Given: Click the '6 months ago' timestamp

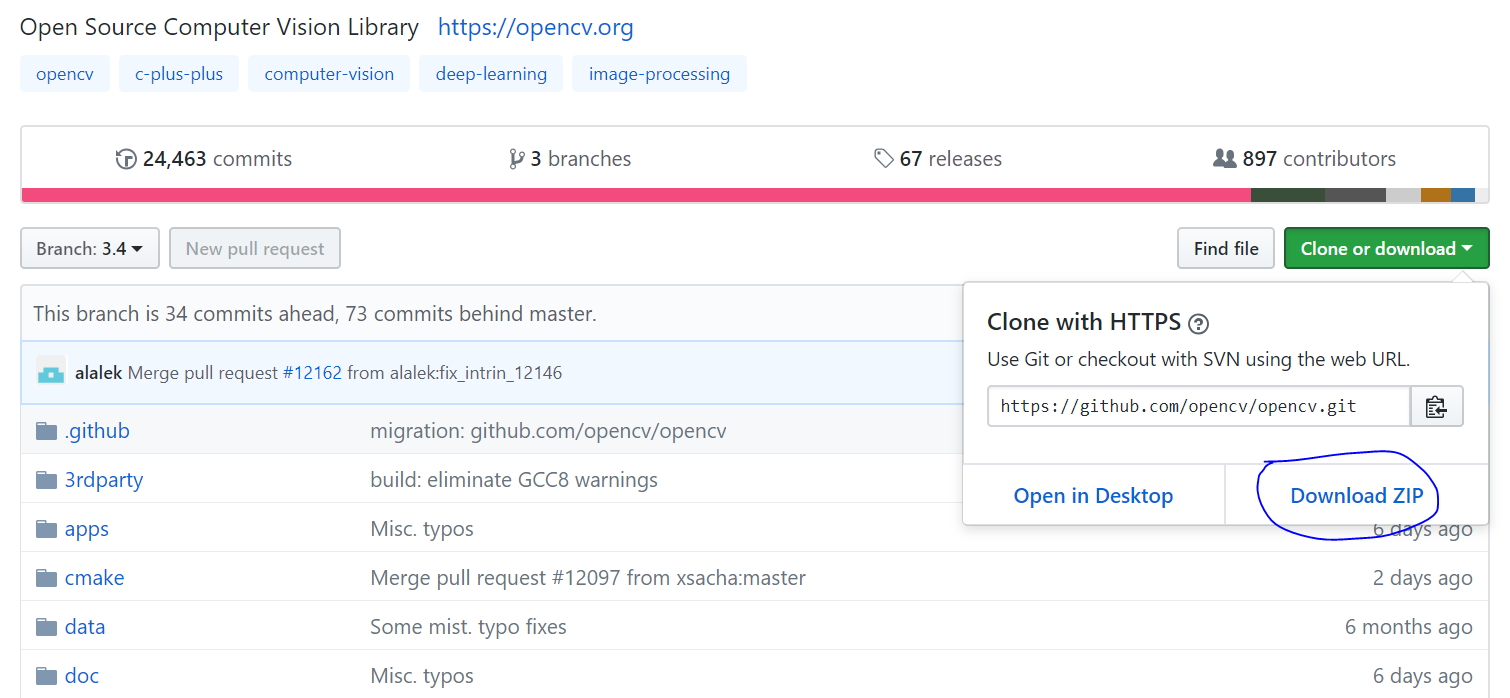Looking at the screenshot, I should click(1409, 627).
